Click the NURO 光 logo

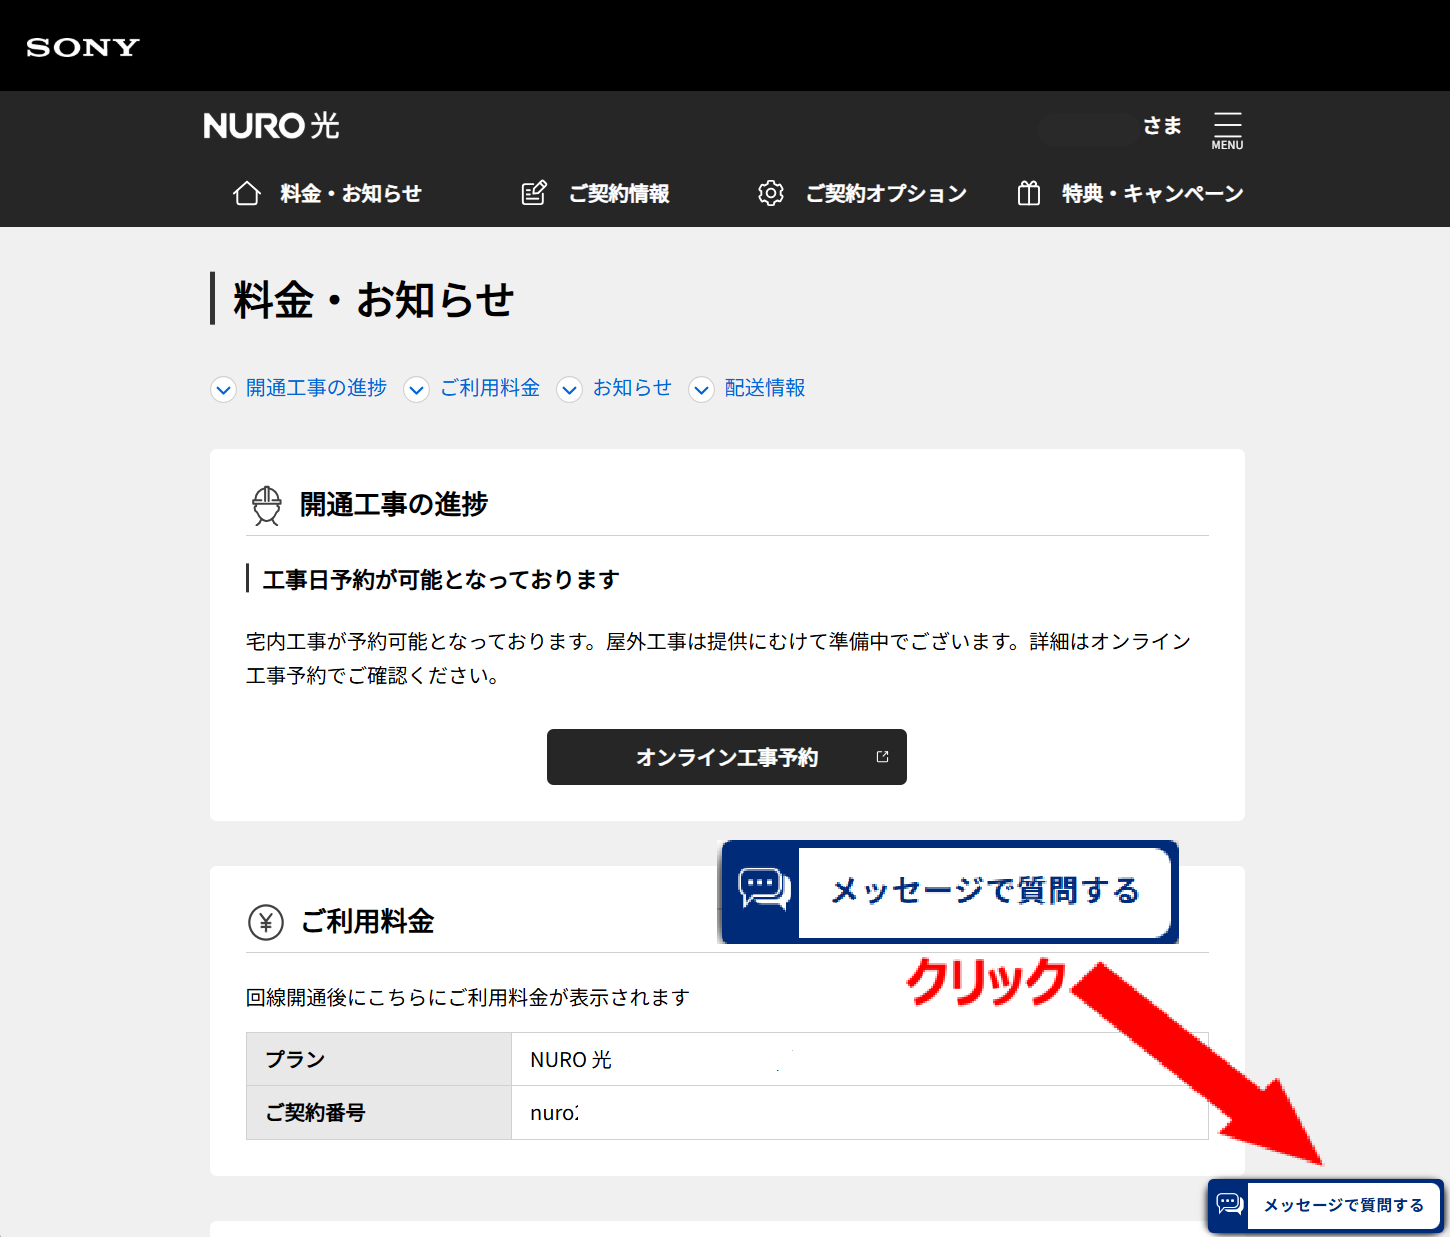point(271,126)
